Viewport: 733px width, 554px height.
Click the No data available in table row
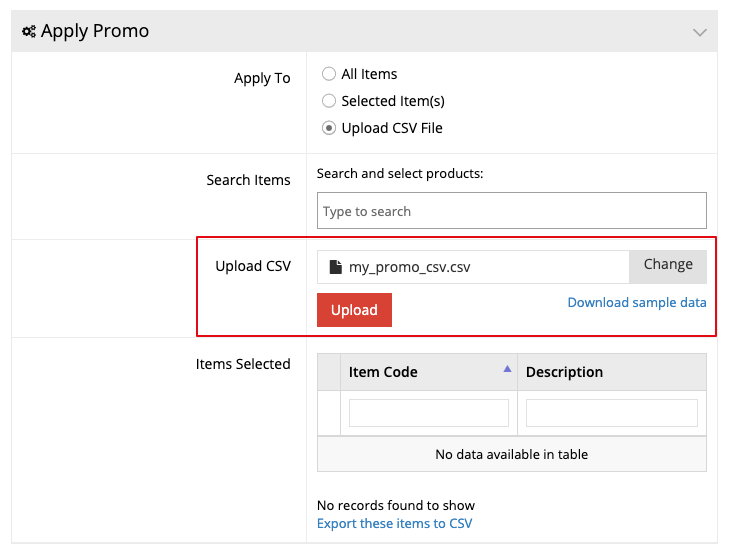click(511, 454)
